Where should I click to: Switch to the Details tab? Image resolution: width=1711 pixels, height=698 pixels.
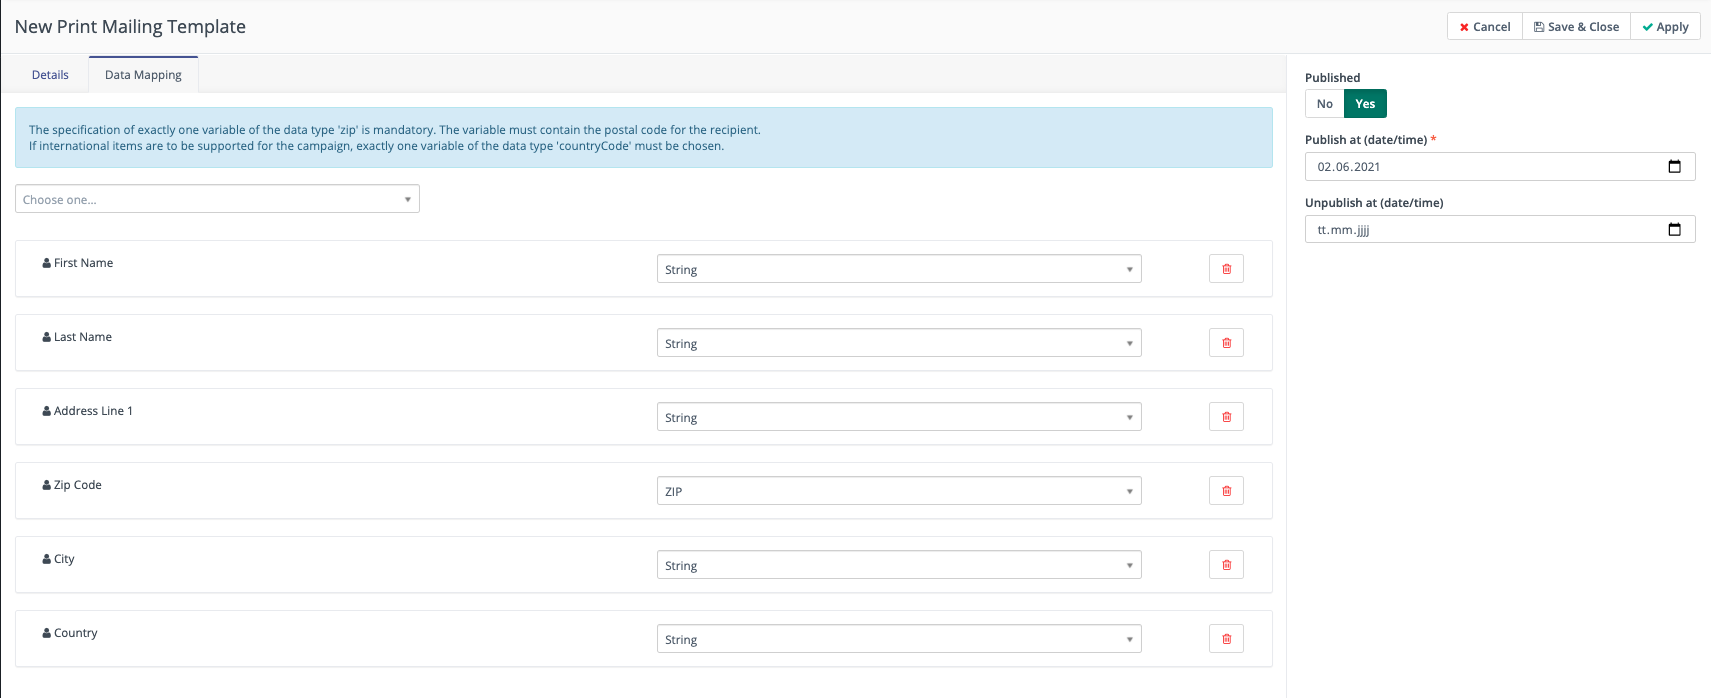pyautogui.click(x=50, y=75)
